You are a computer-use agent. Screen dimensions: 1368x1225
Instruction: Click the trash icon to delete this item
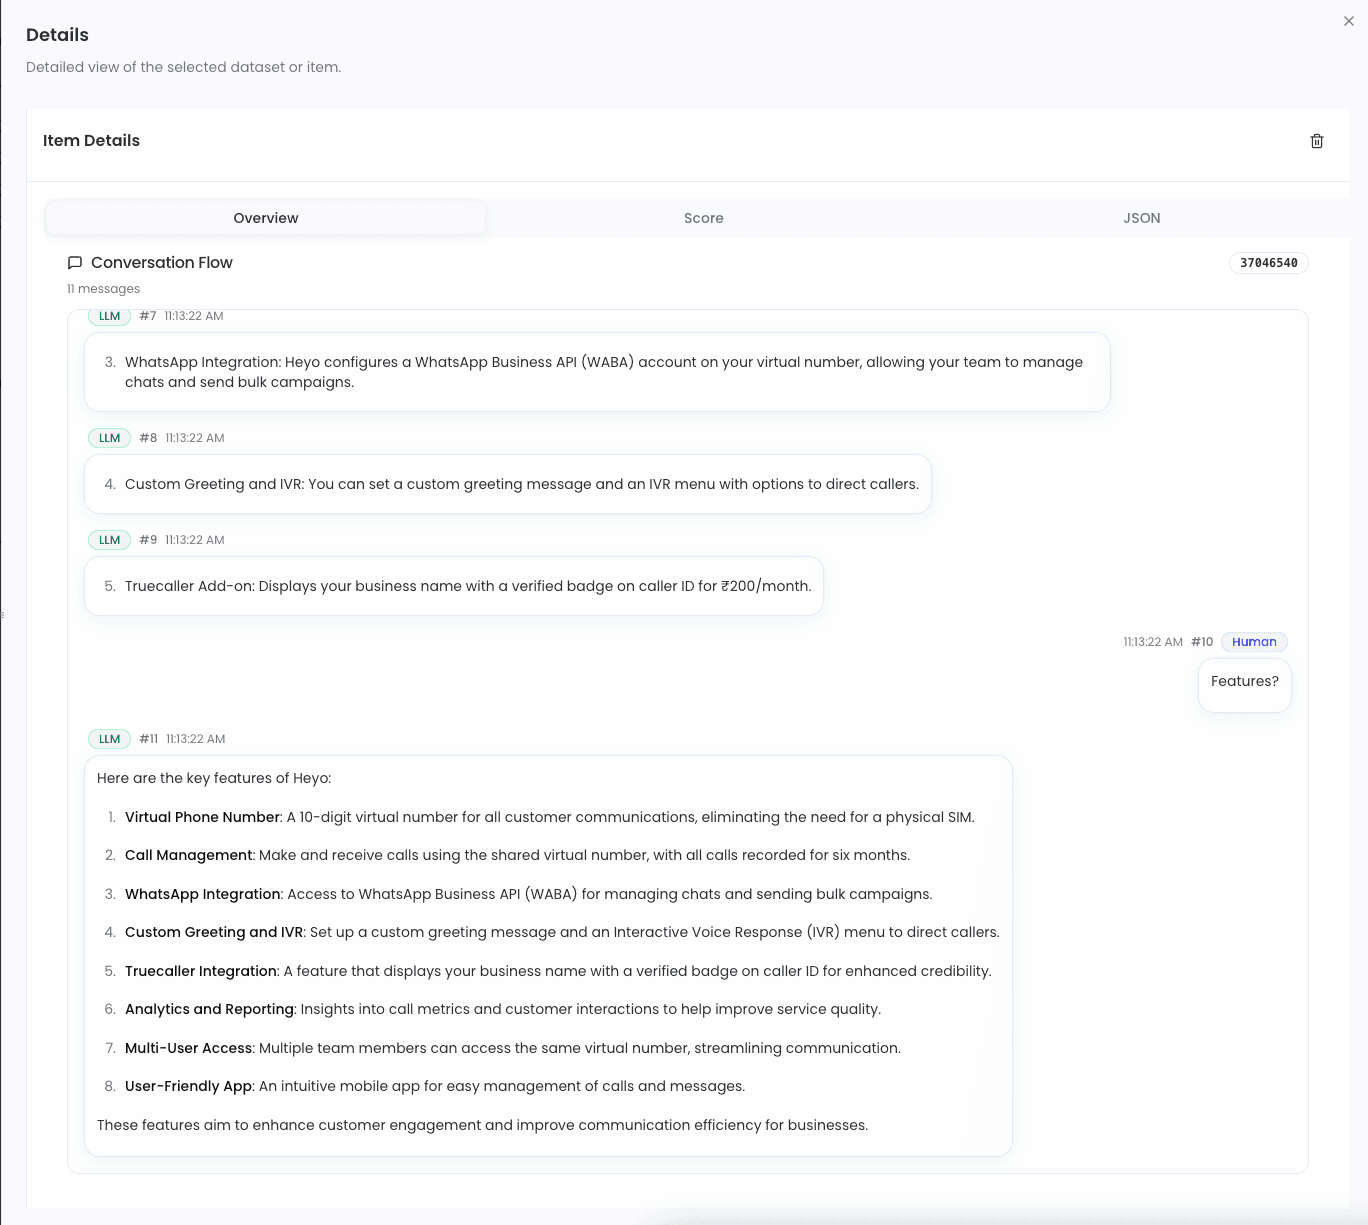1316,141
